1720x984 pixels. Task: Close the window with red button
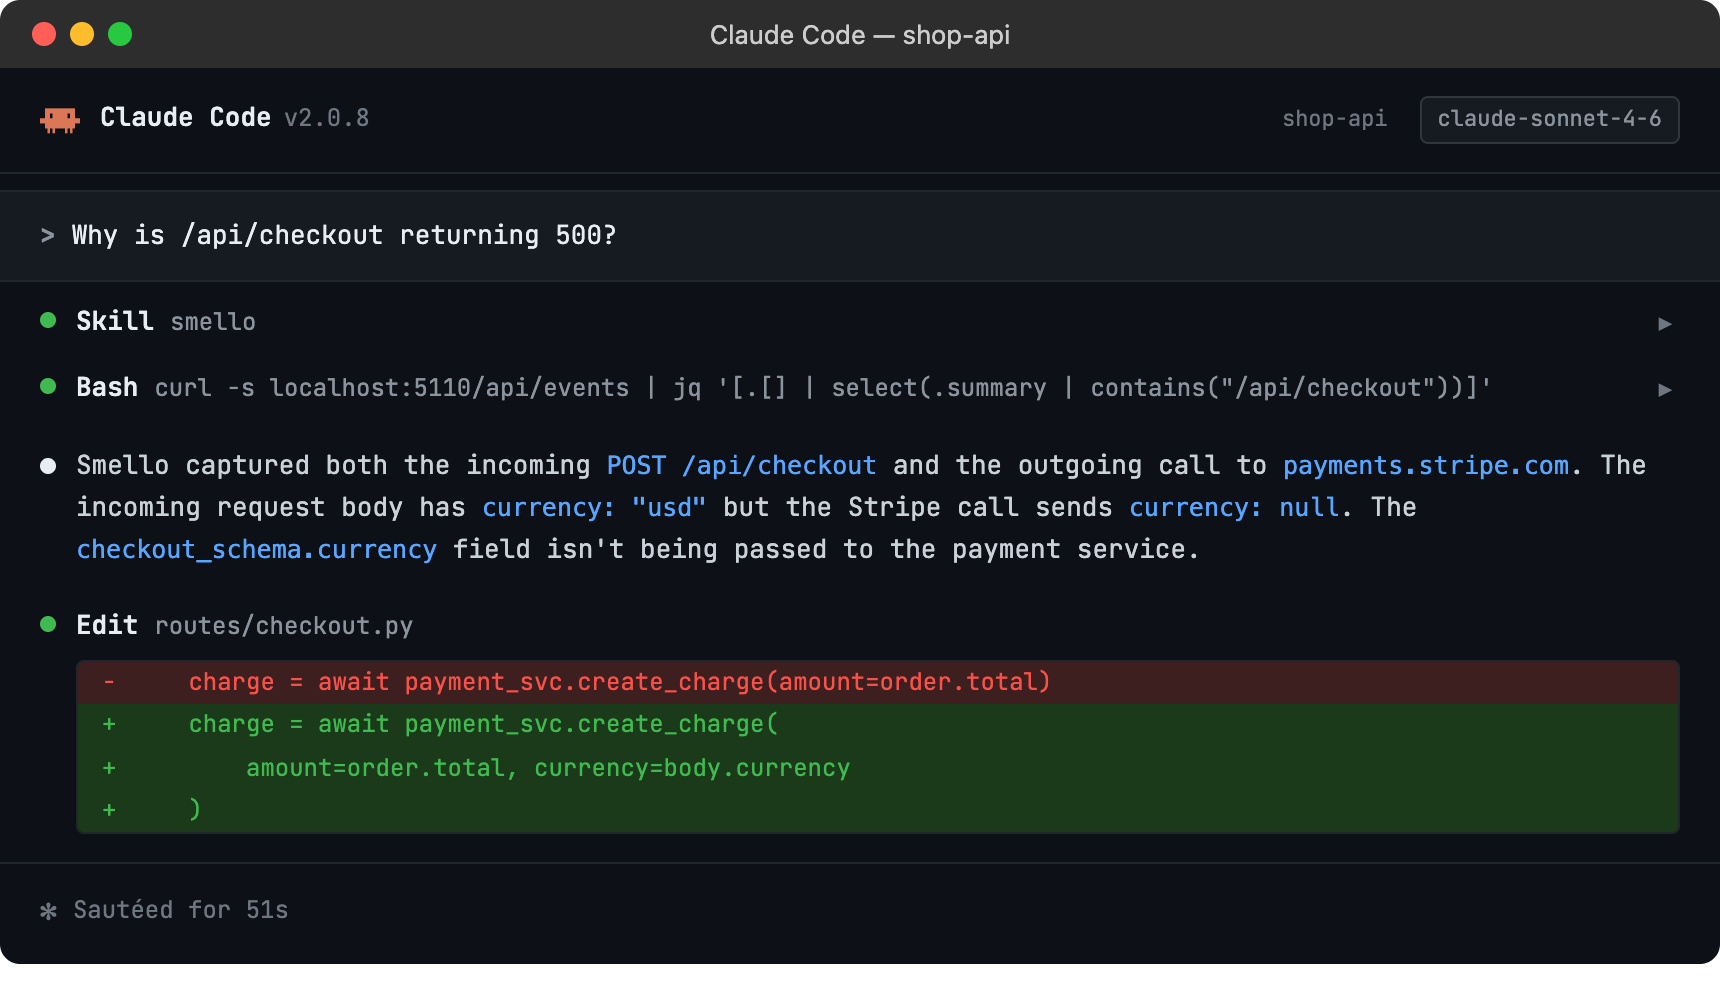[x=44, y=34]
